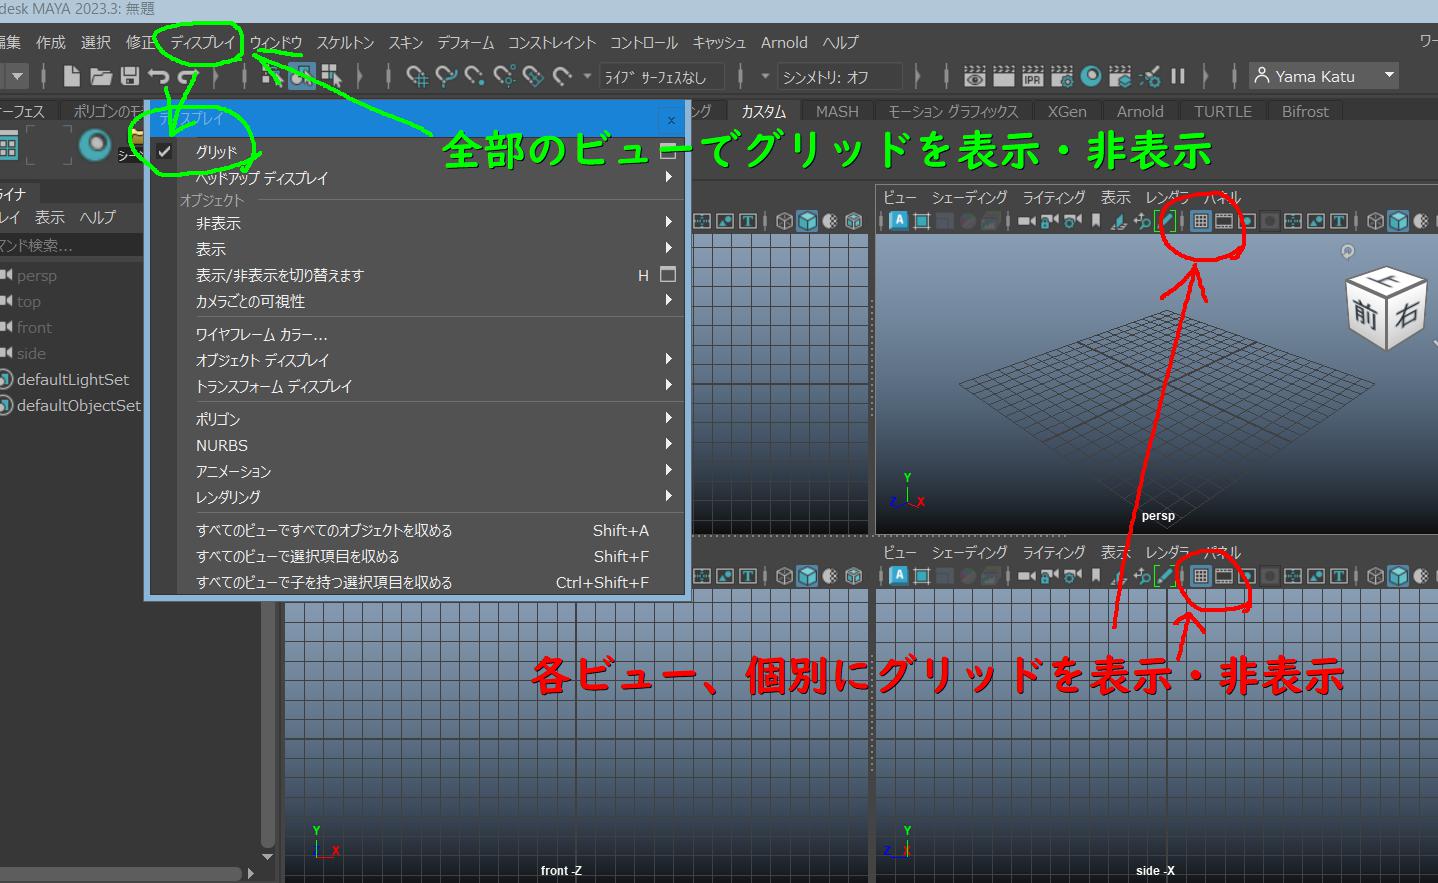Toggle Film Gate icon in persp view toolbar

[1224, 221]
